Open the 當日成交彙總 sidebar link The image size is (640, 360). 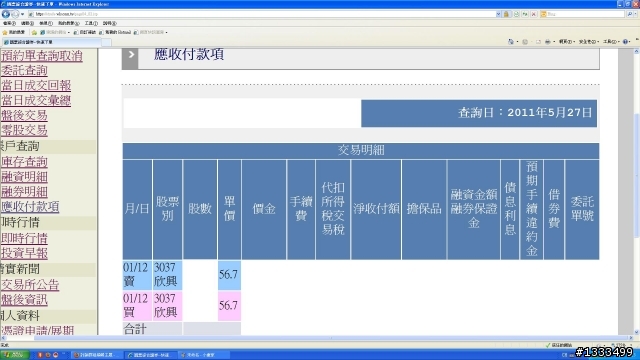click(x=36, y=100)
